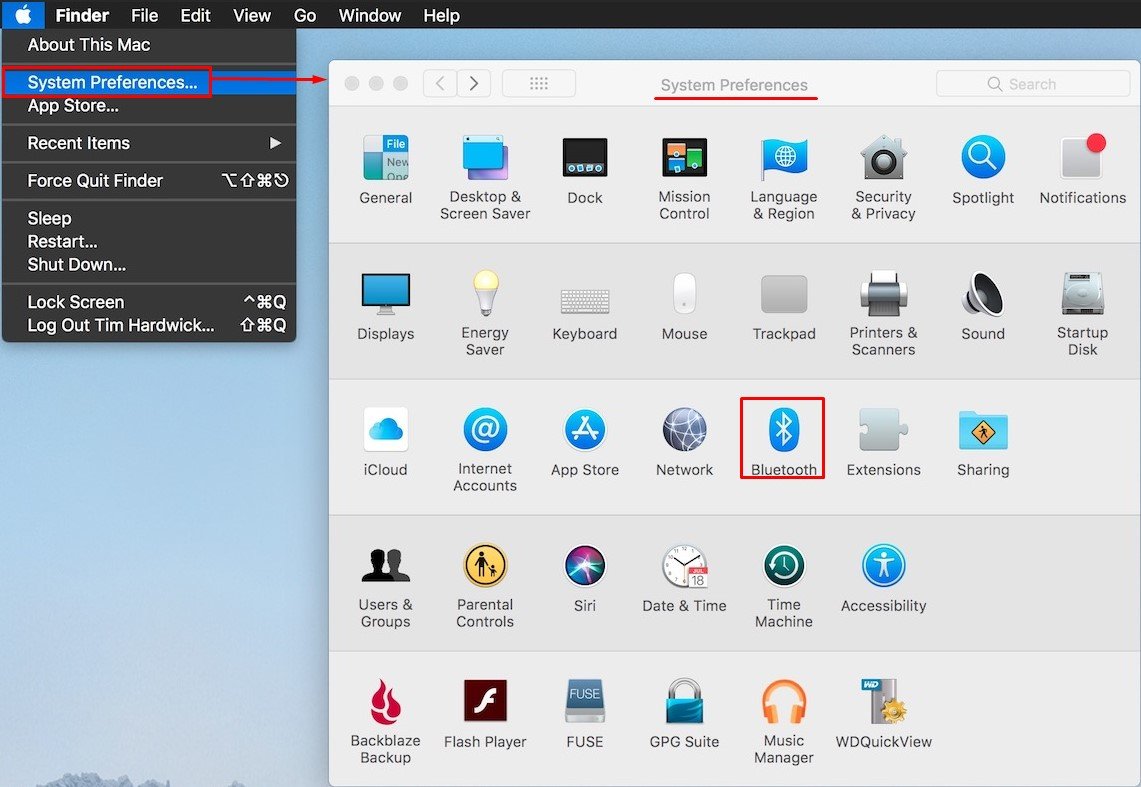Open the Bluetooth preferences pane
The height and width of the screenshot is (787, 1141).
[x=784, y=441]
